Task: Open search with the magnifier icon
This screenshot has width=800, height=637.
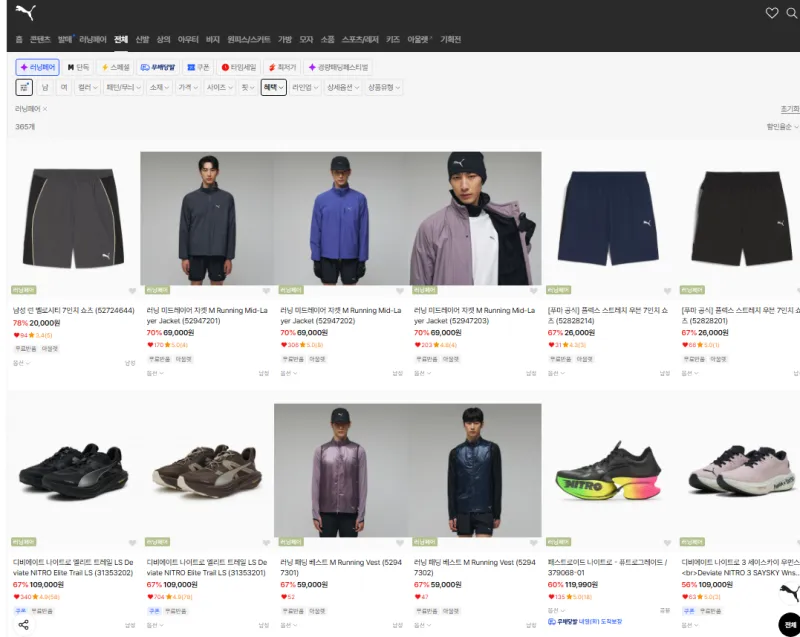Action: [792, 13]
